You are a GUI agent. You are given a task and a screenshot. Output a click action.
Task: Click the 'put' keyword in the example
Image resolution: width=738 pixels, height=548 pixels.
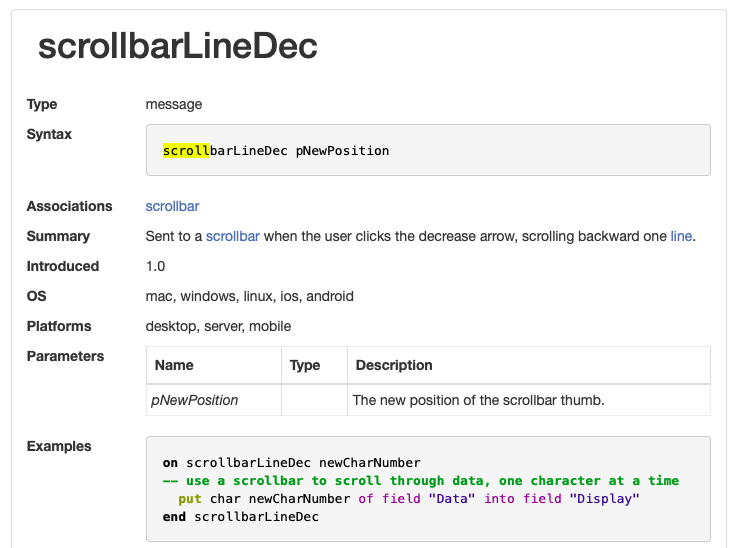pos(190,498)
